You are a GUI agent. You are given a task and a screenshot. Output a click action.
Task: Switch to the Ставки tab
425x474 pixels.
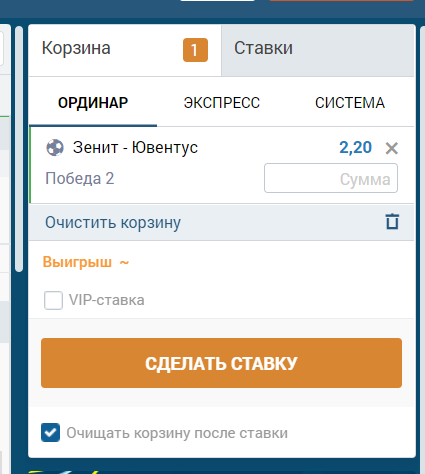318,50
